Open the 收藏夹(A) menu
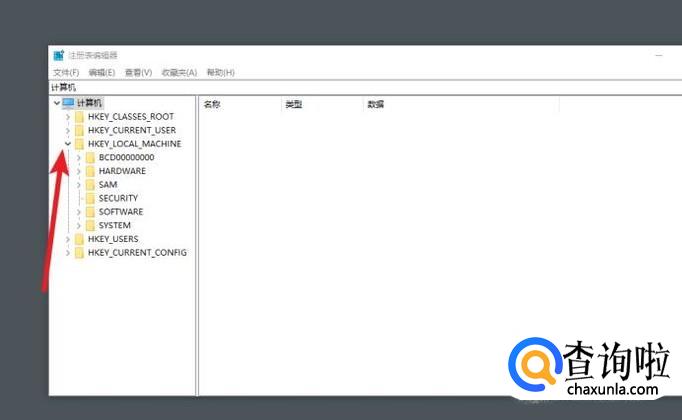The width and height of the screenshot is (682, 420). point(179,72)
